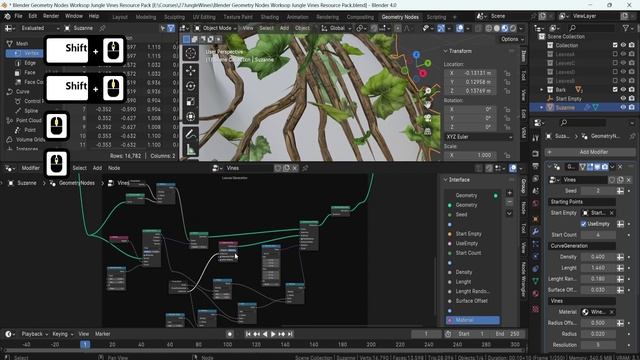Open the viewport Options dropdown

(512, 39)
